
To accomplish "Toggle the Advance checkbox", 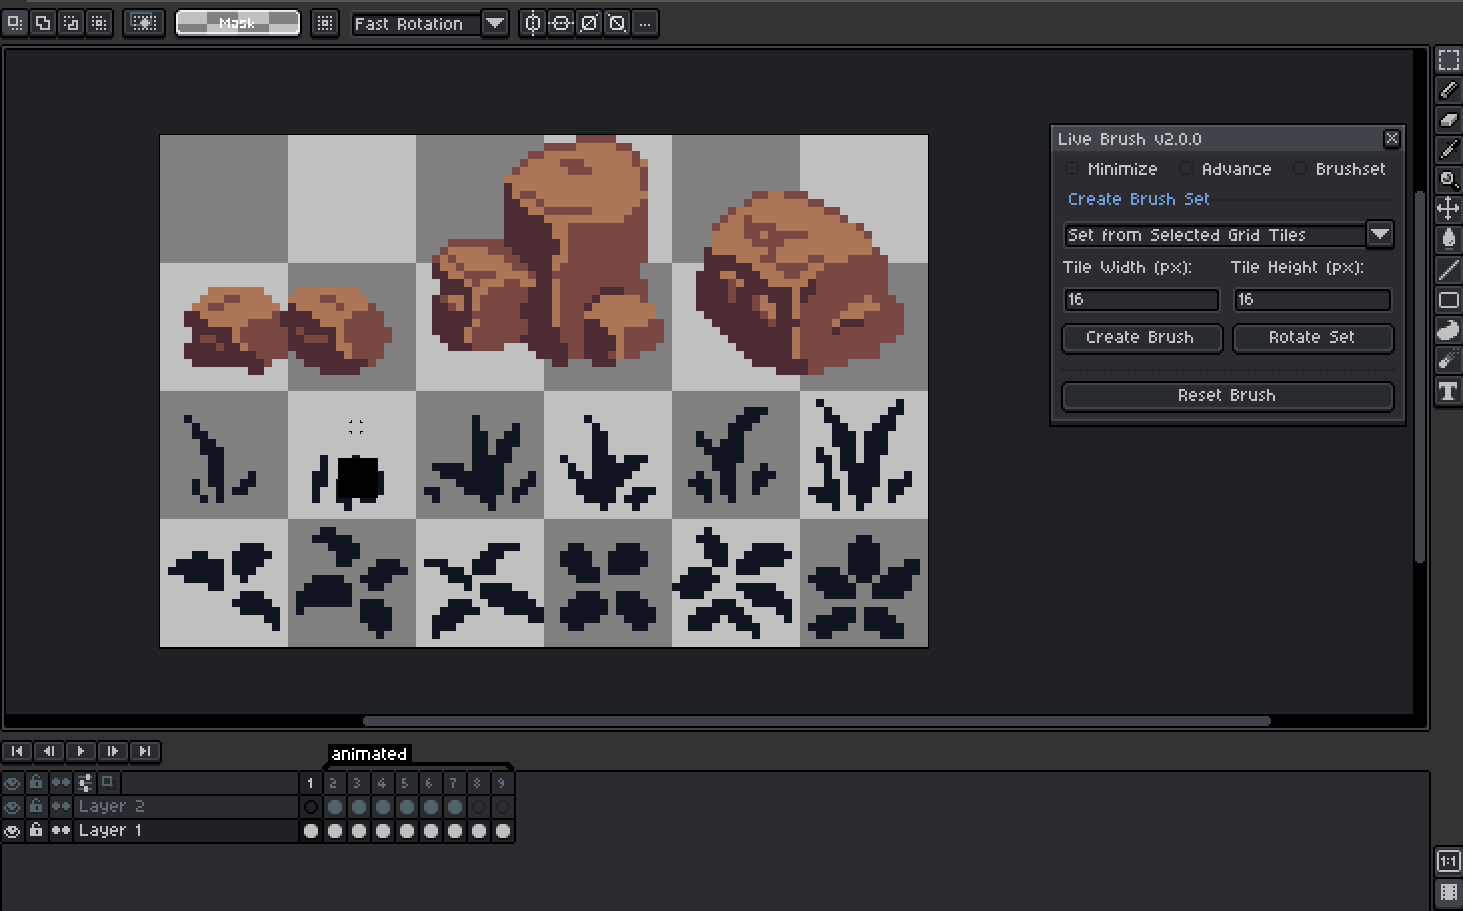I will (x=1186, y=169).
